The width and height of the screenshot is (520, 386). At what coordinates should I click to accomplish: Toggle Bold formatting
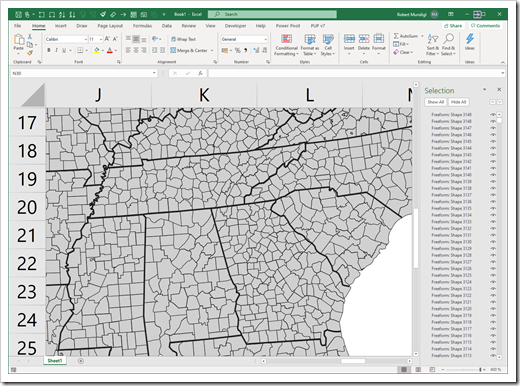(49, 50)
